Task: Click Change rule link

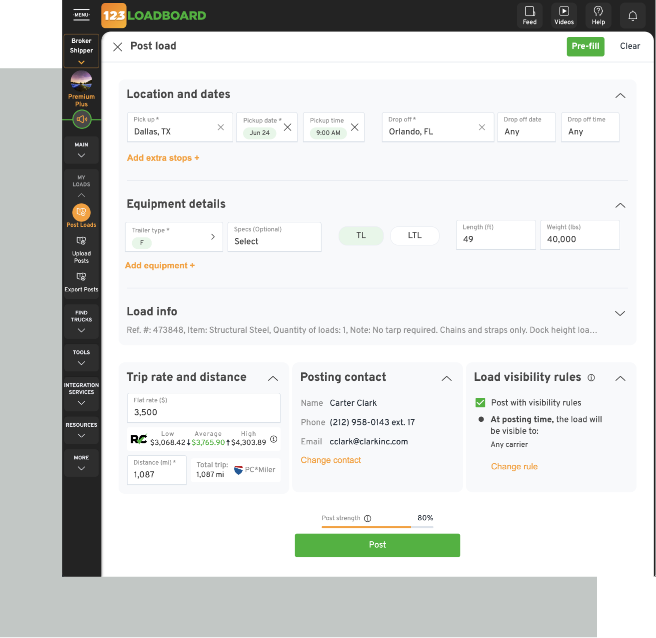Action: coord(514,466)
